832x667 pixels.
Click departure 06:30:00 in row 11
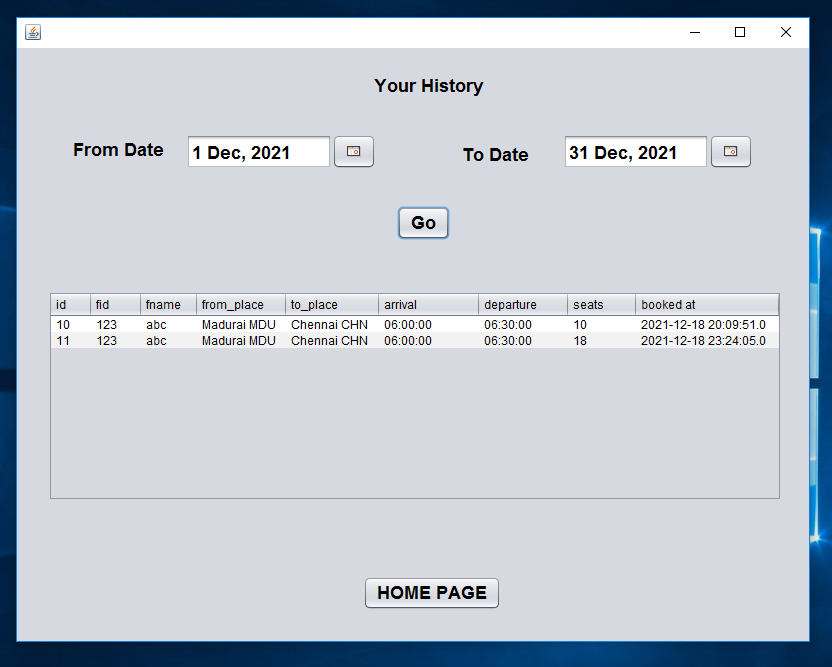tap(508, 341)
